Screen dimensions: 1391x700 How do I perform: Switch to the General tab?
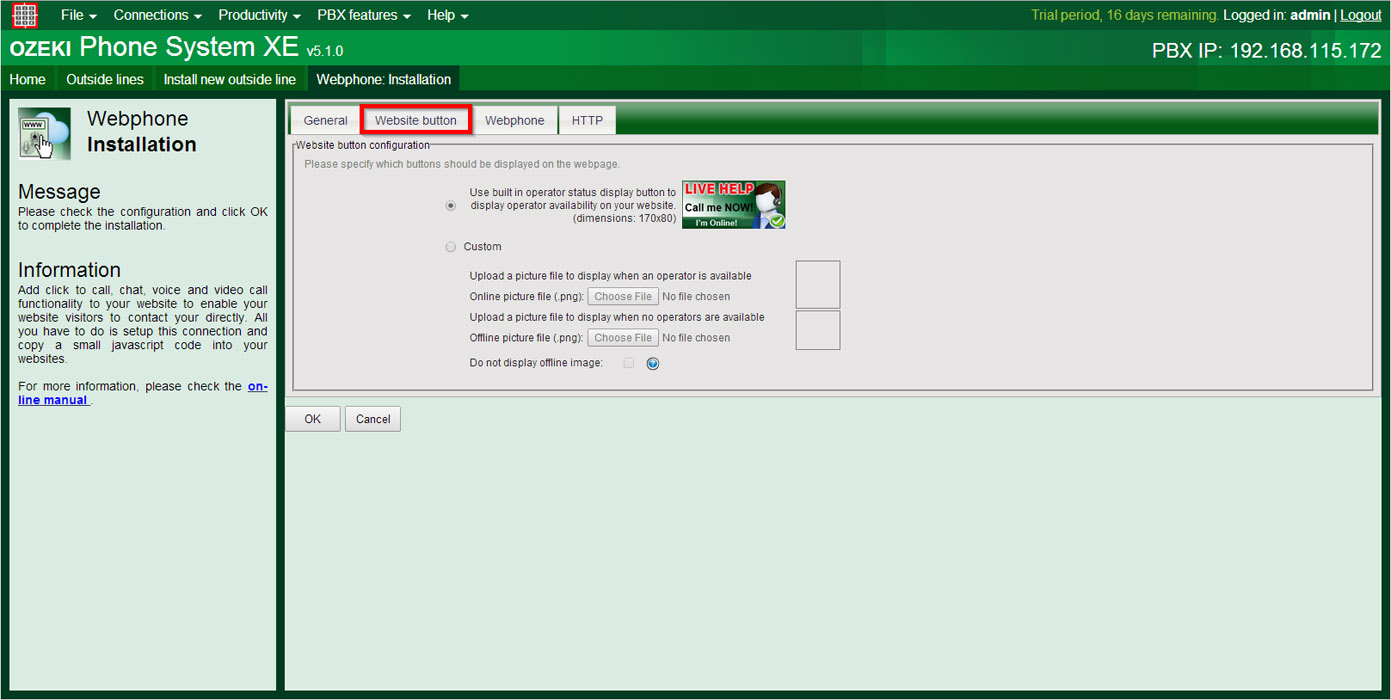(x=326, y=120)
